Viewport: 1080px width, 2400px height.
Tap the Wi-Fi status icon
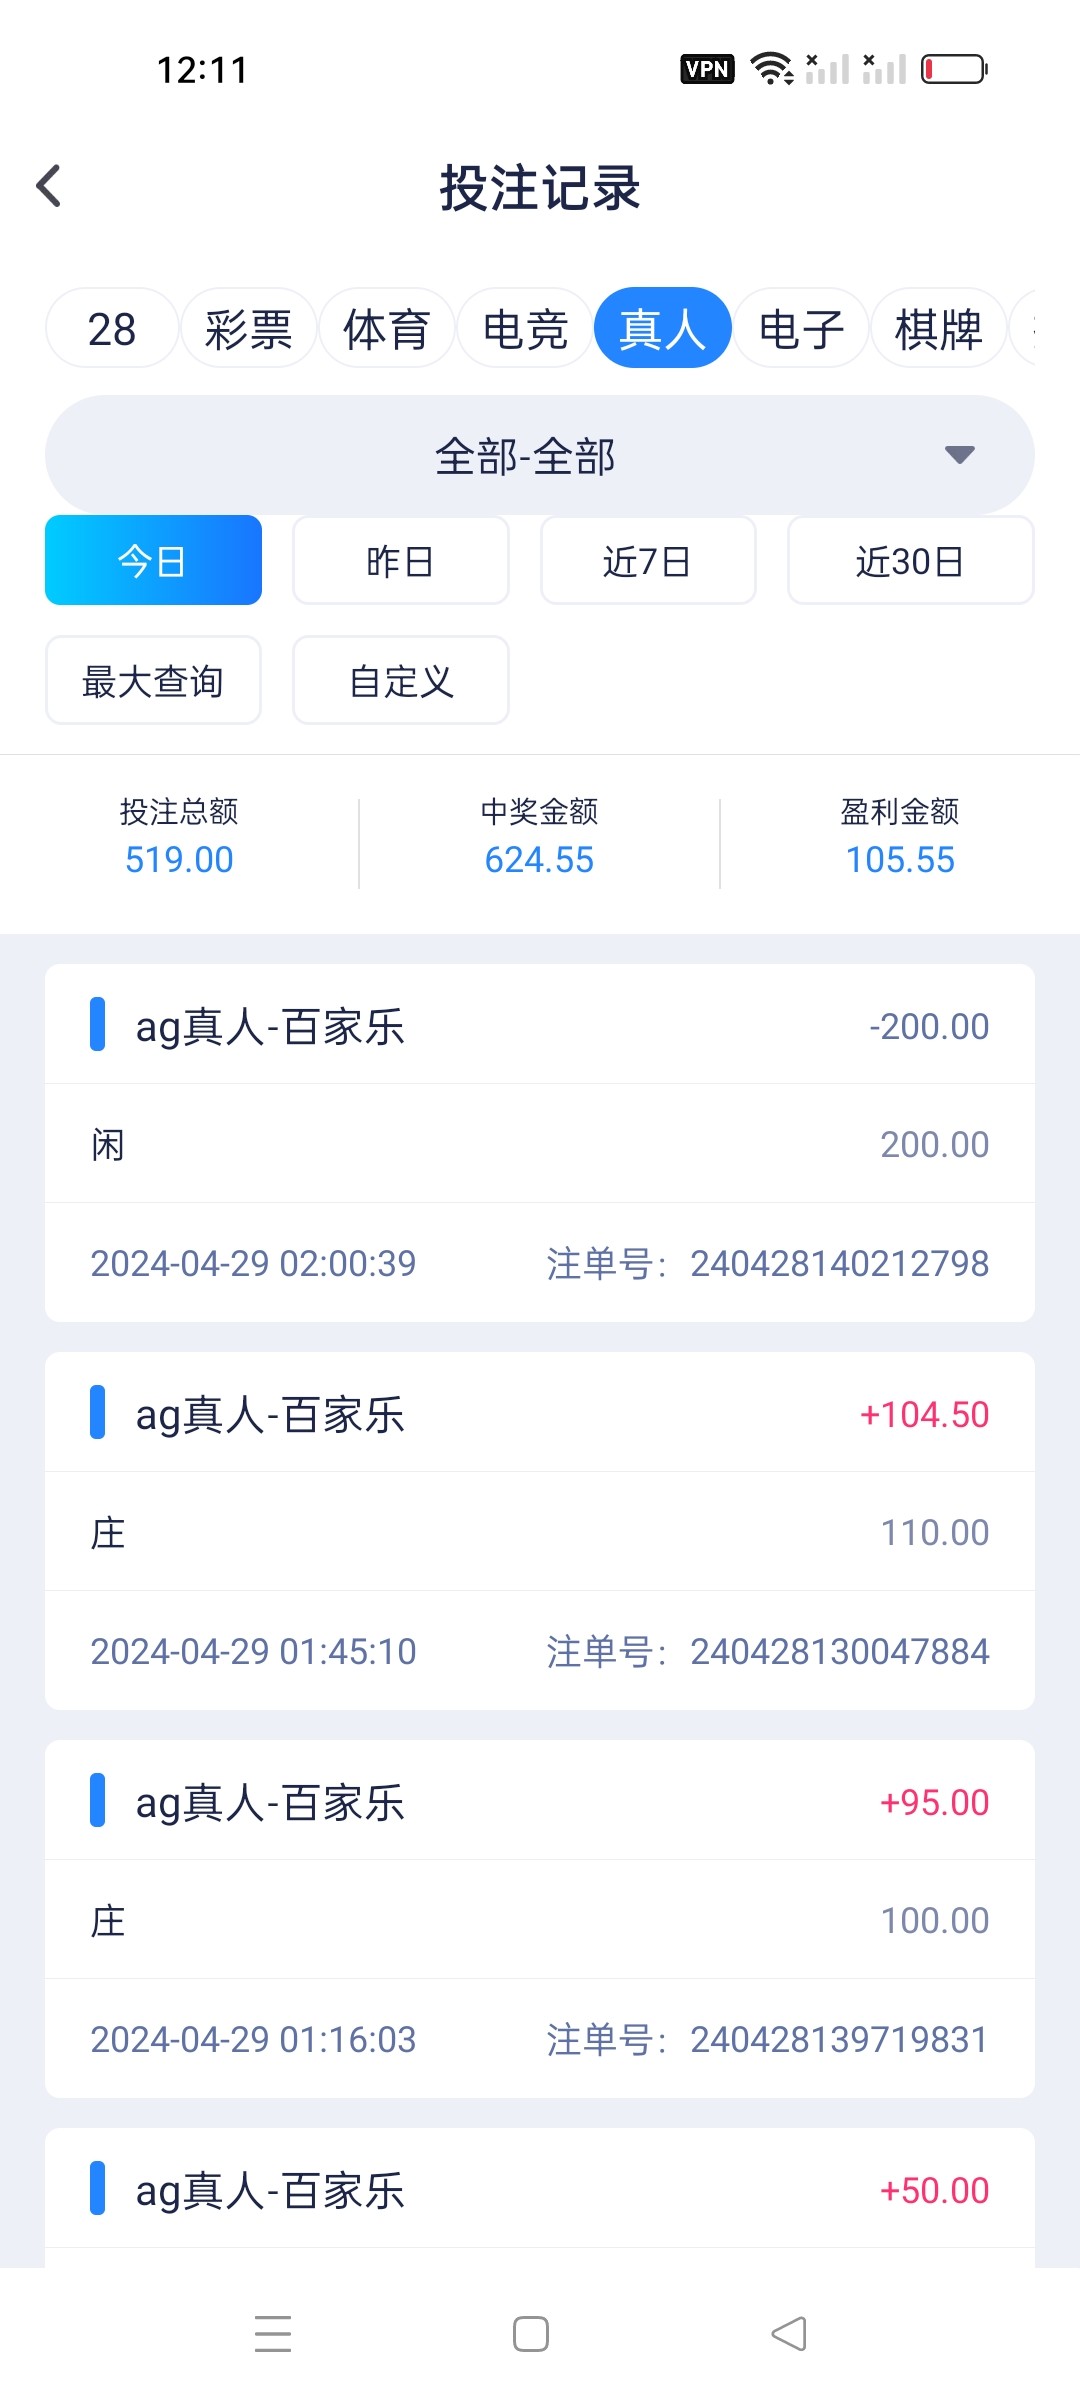771,69
